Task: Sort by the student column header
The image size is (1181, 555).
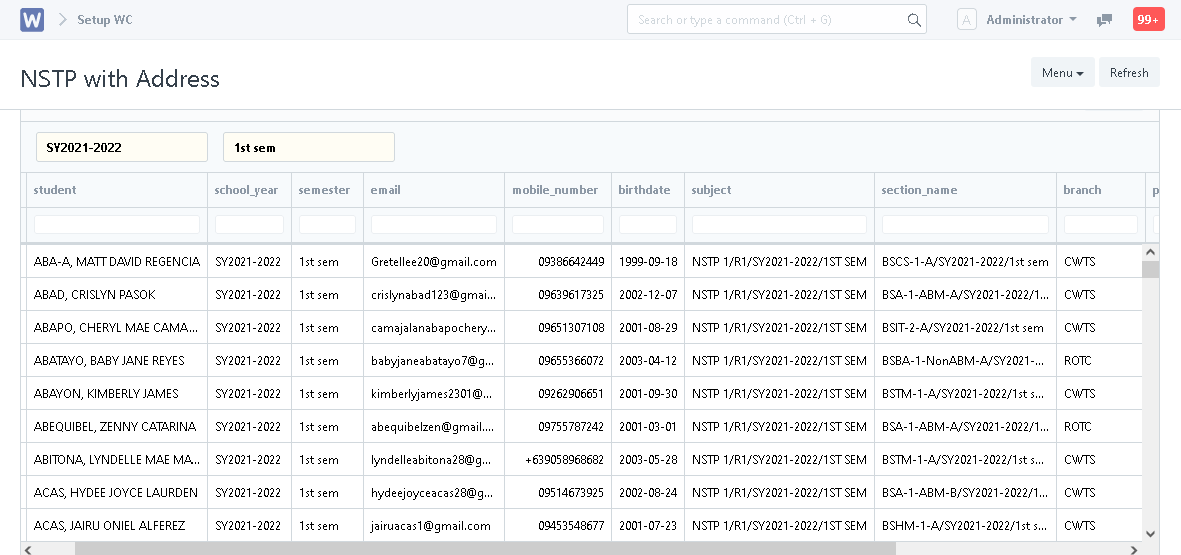Action: [117, 190]
